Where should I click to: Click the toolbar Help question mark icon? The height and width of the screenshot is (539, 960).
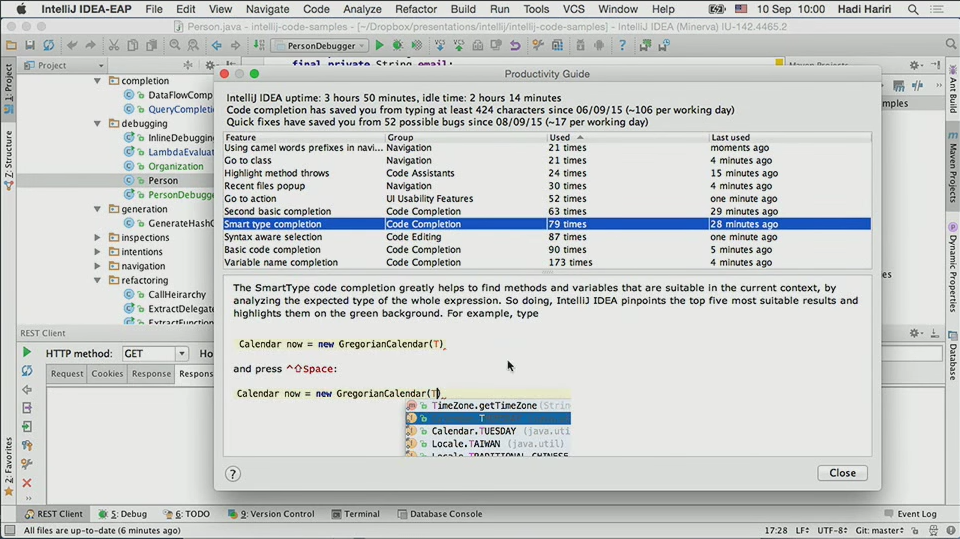(622, 45)
